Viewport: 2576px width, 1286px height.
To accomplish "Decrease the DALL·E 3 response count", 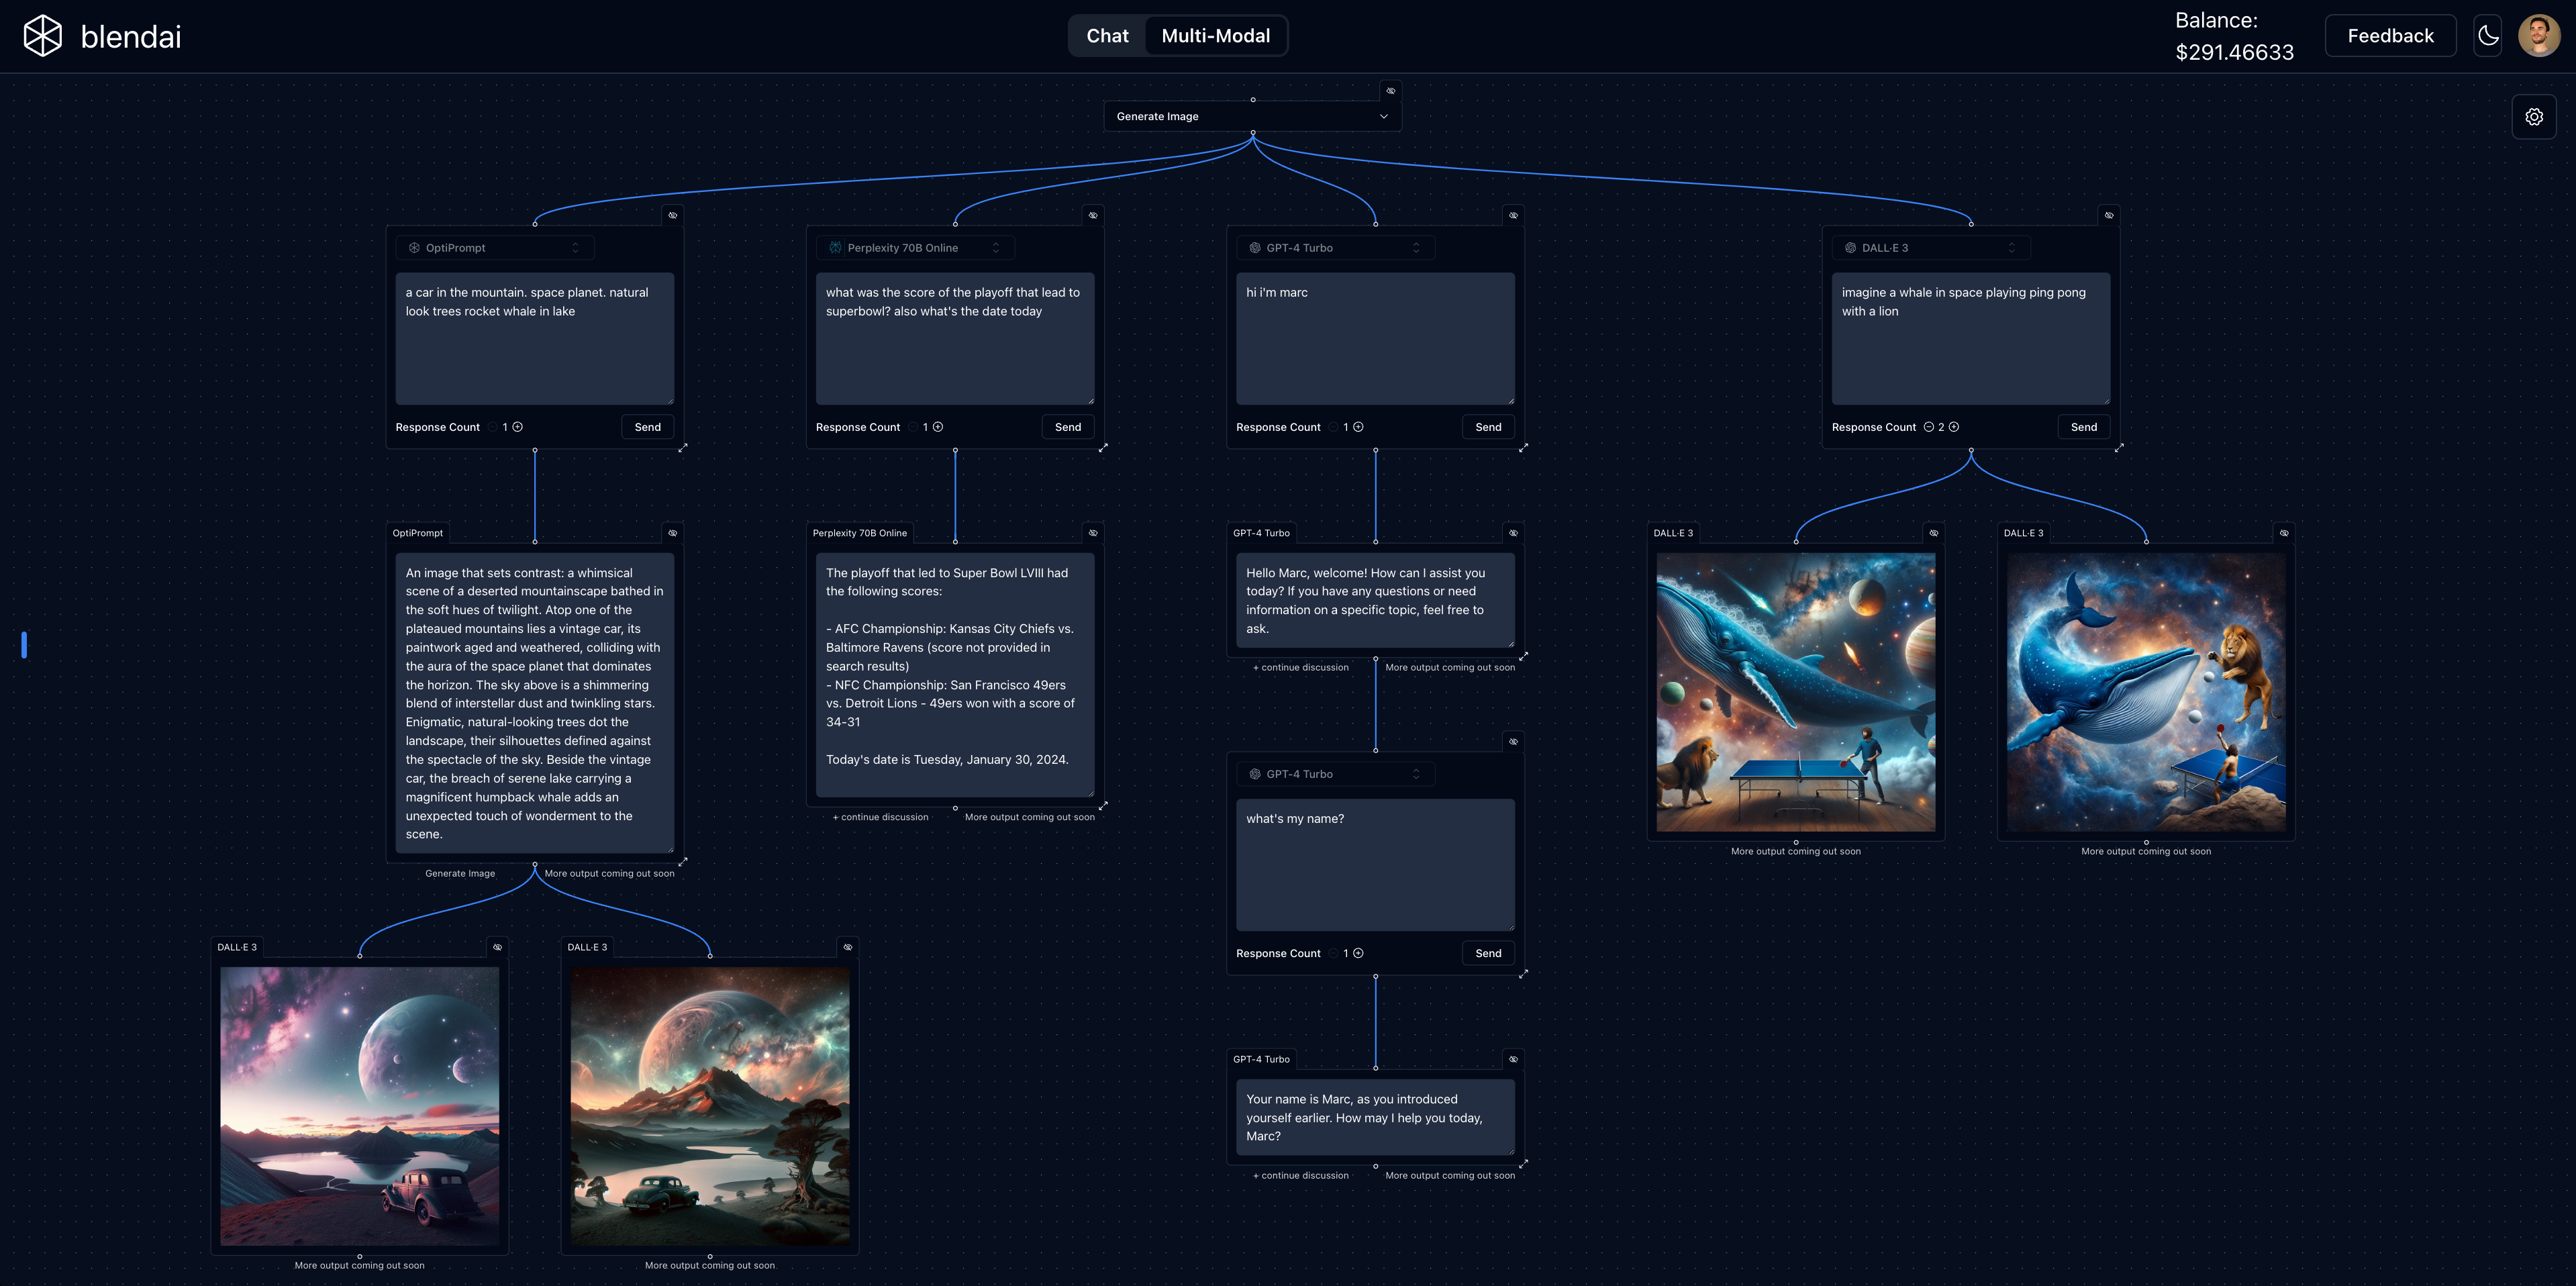I will point(1928,427).
